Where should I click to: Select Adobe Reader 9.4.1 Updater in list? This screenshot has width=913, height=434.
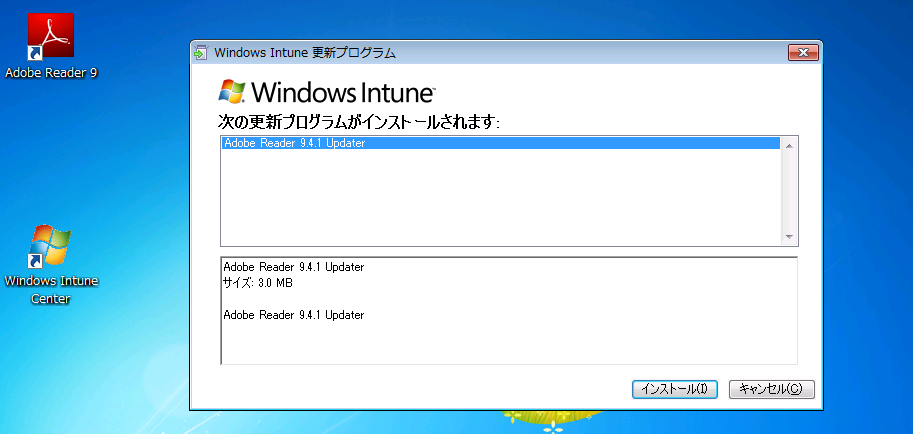501,143
